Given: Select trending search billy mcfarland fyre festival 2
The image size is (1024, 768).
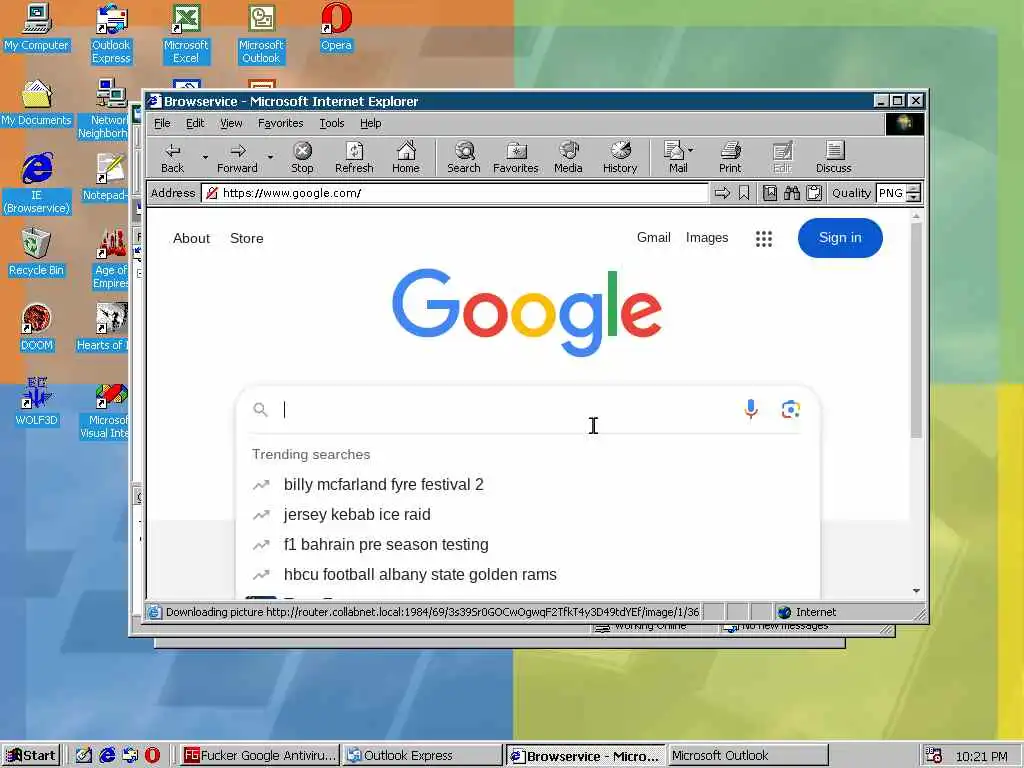Looking at the screenshot, I should coord(383,485).
